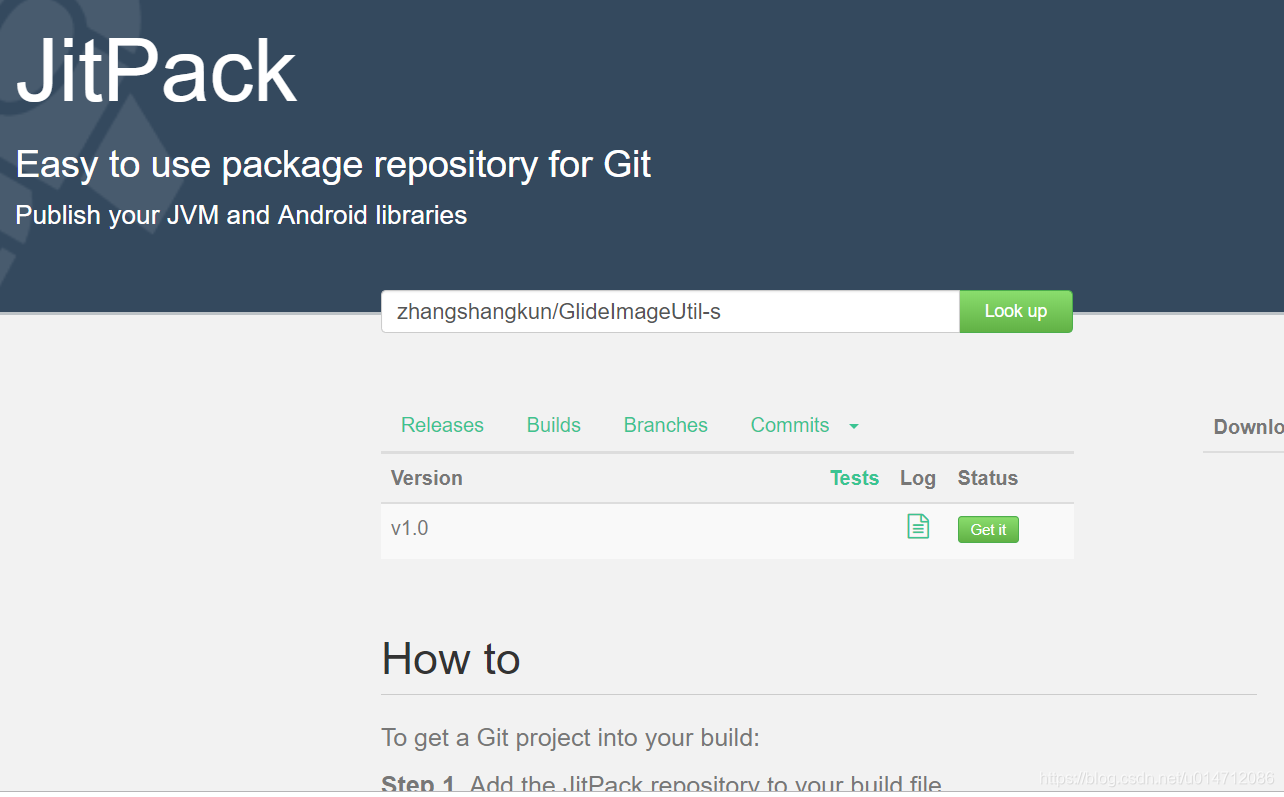Click the Downloads heading at right edge
Image resolution: width=1284 pixels, height=797 pixels.
point(1248,427)
